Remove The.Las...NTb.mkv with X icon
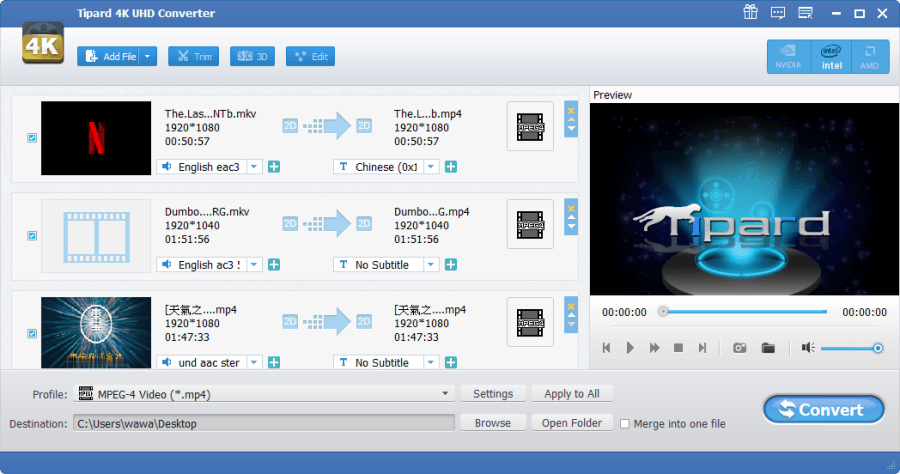The height and width of the screenshot is (474, 900). pos(571,111)
